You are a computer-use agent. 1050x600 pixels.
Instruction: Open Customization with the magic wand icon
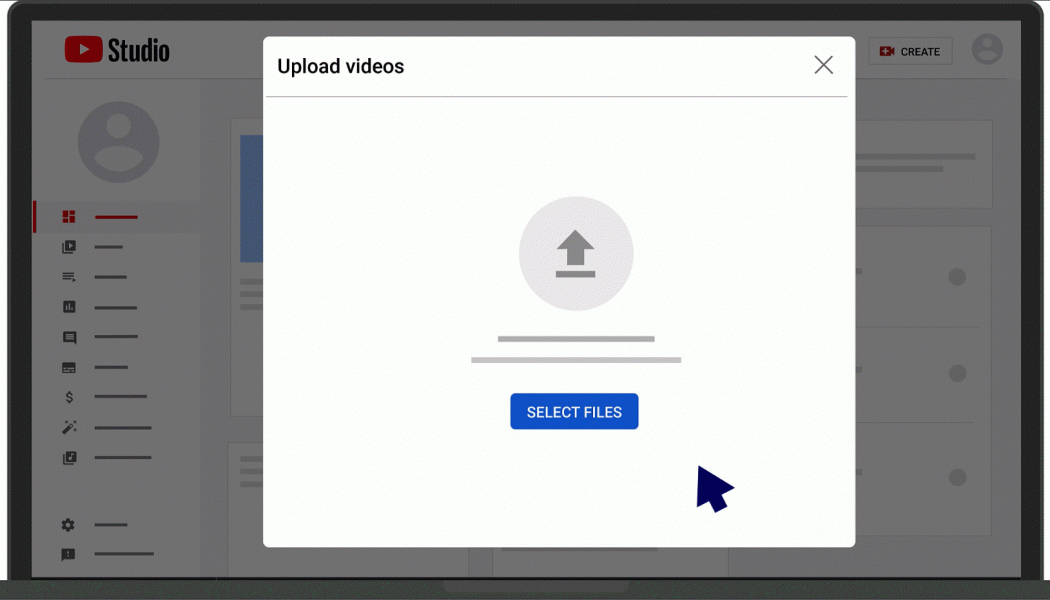click(x=68, y=427)
